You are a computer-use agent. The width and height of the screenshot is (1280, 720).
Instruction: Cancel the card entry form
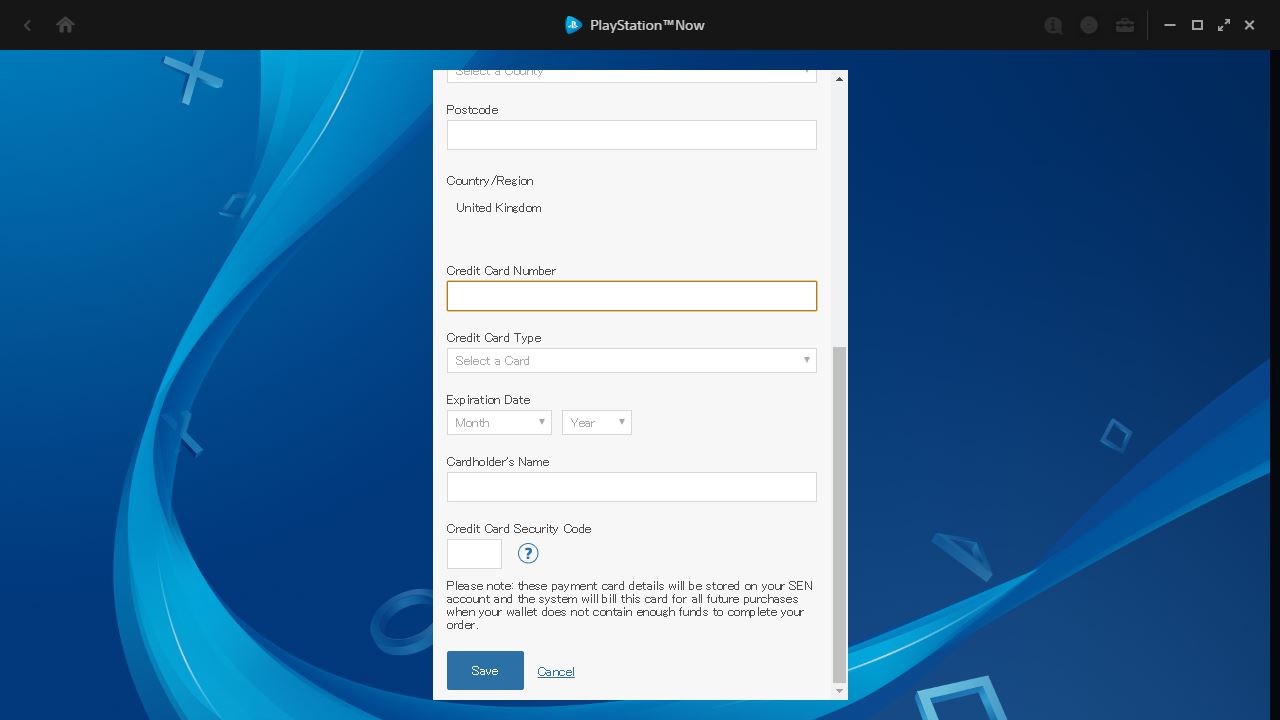pyautogui.click(x=556, y=671)
